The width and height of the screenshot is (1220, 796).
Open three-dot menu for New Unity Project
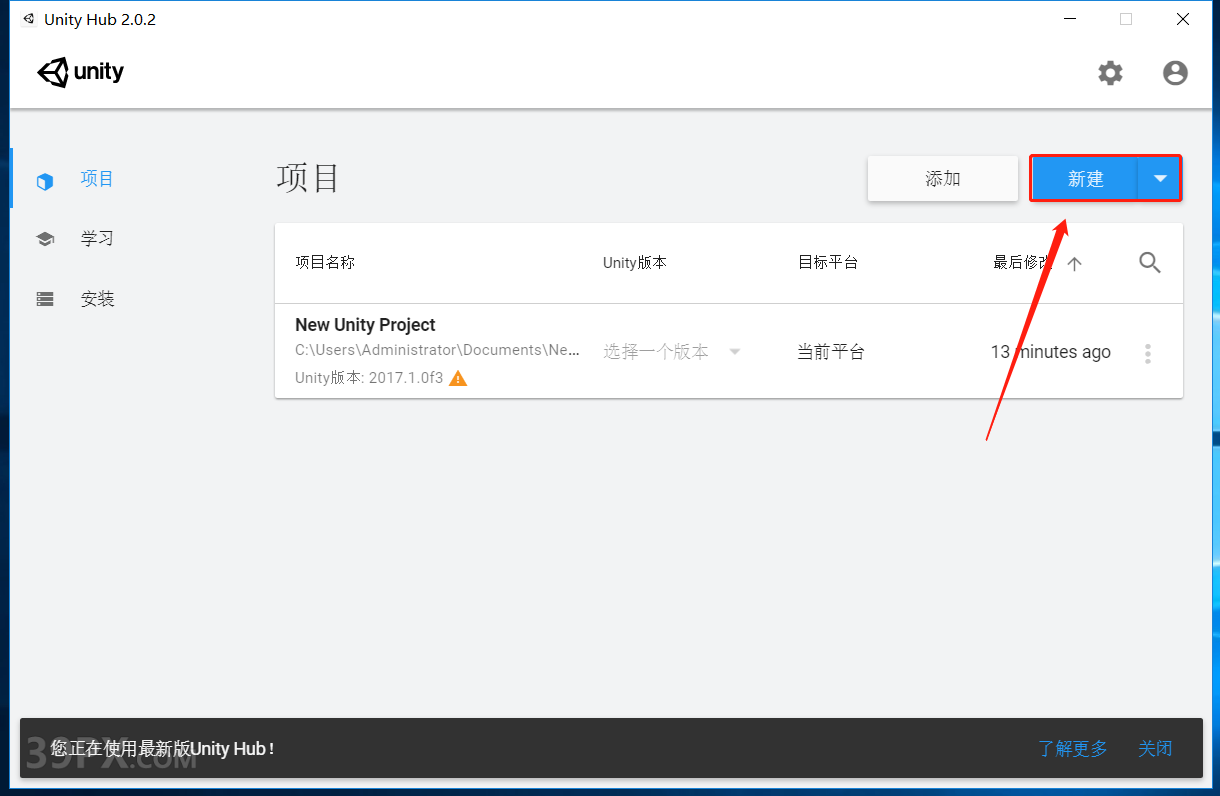1148,353
